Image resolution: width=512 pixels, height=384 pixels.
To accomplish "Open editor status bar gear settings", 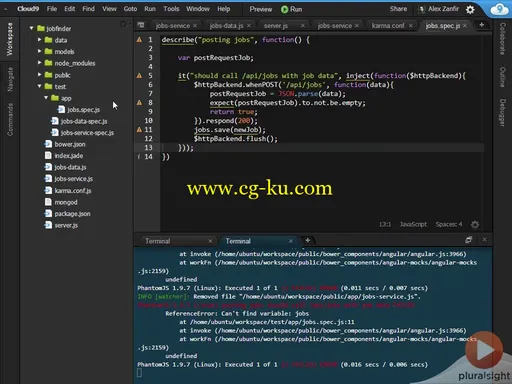I will [x=475, y=225].
